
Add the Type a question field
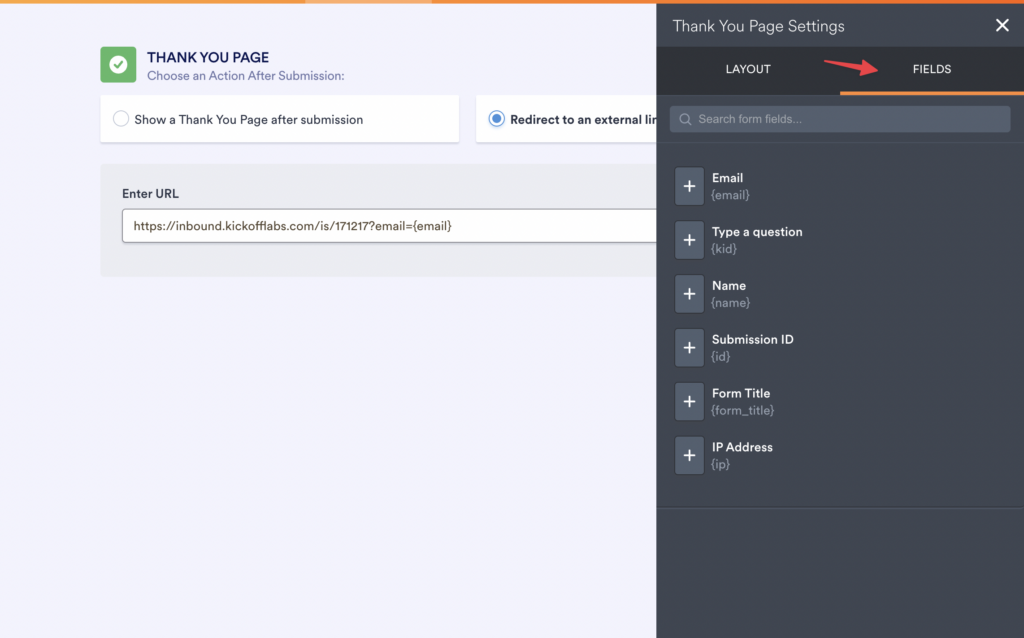click(x=689, y=240)
